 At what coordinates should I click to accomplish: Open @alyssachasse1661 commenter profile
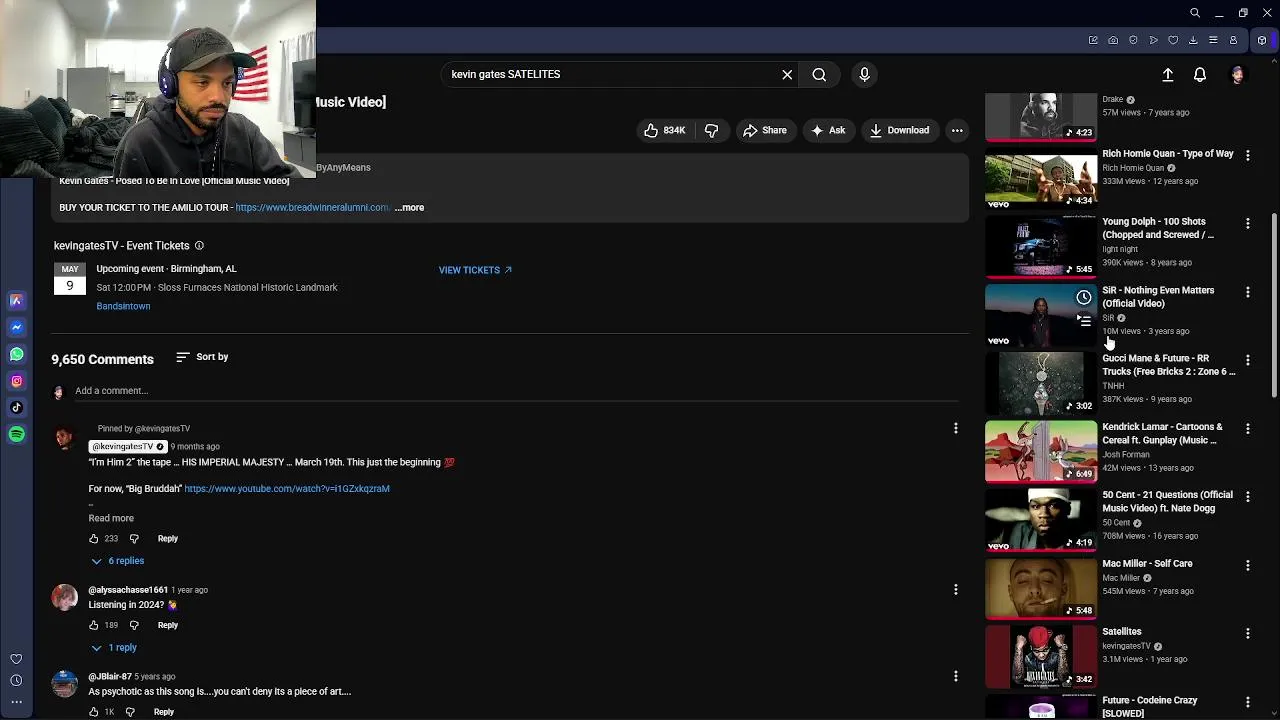[x=128, y=590]
